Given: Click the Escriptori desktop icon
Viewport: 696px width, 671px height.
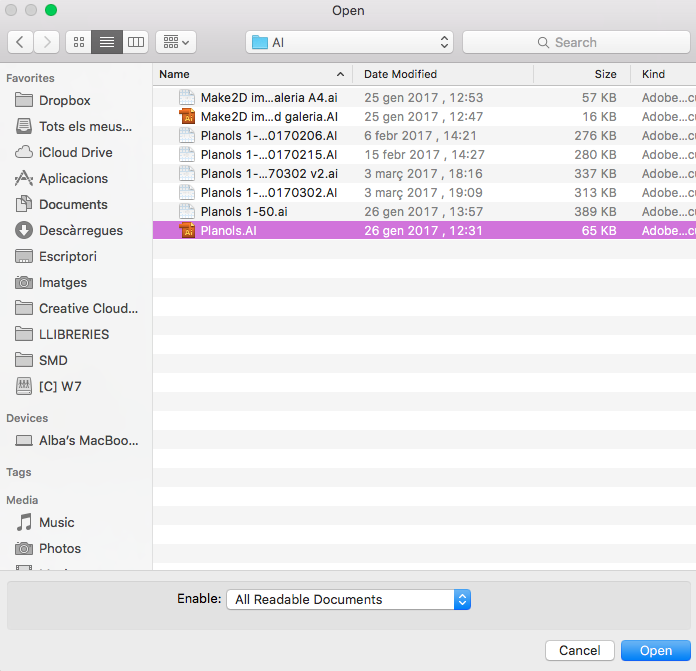Looking at the screenshot, I should [24, 256].
